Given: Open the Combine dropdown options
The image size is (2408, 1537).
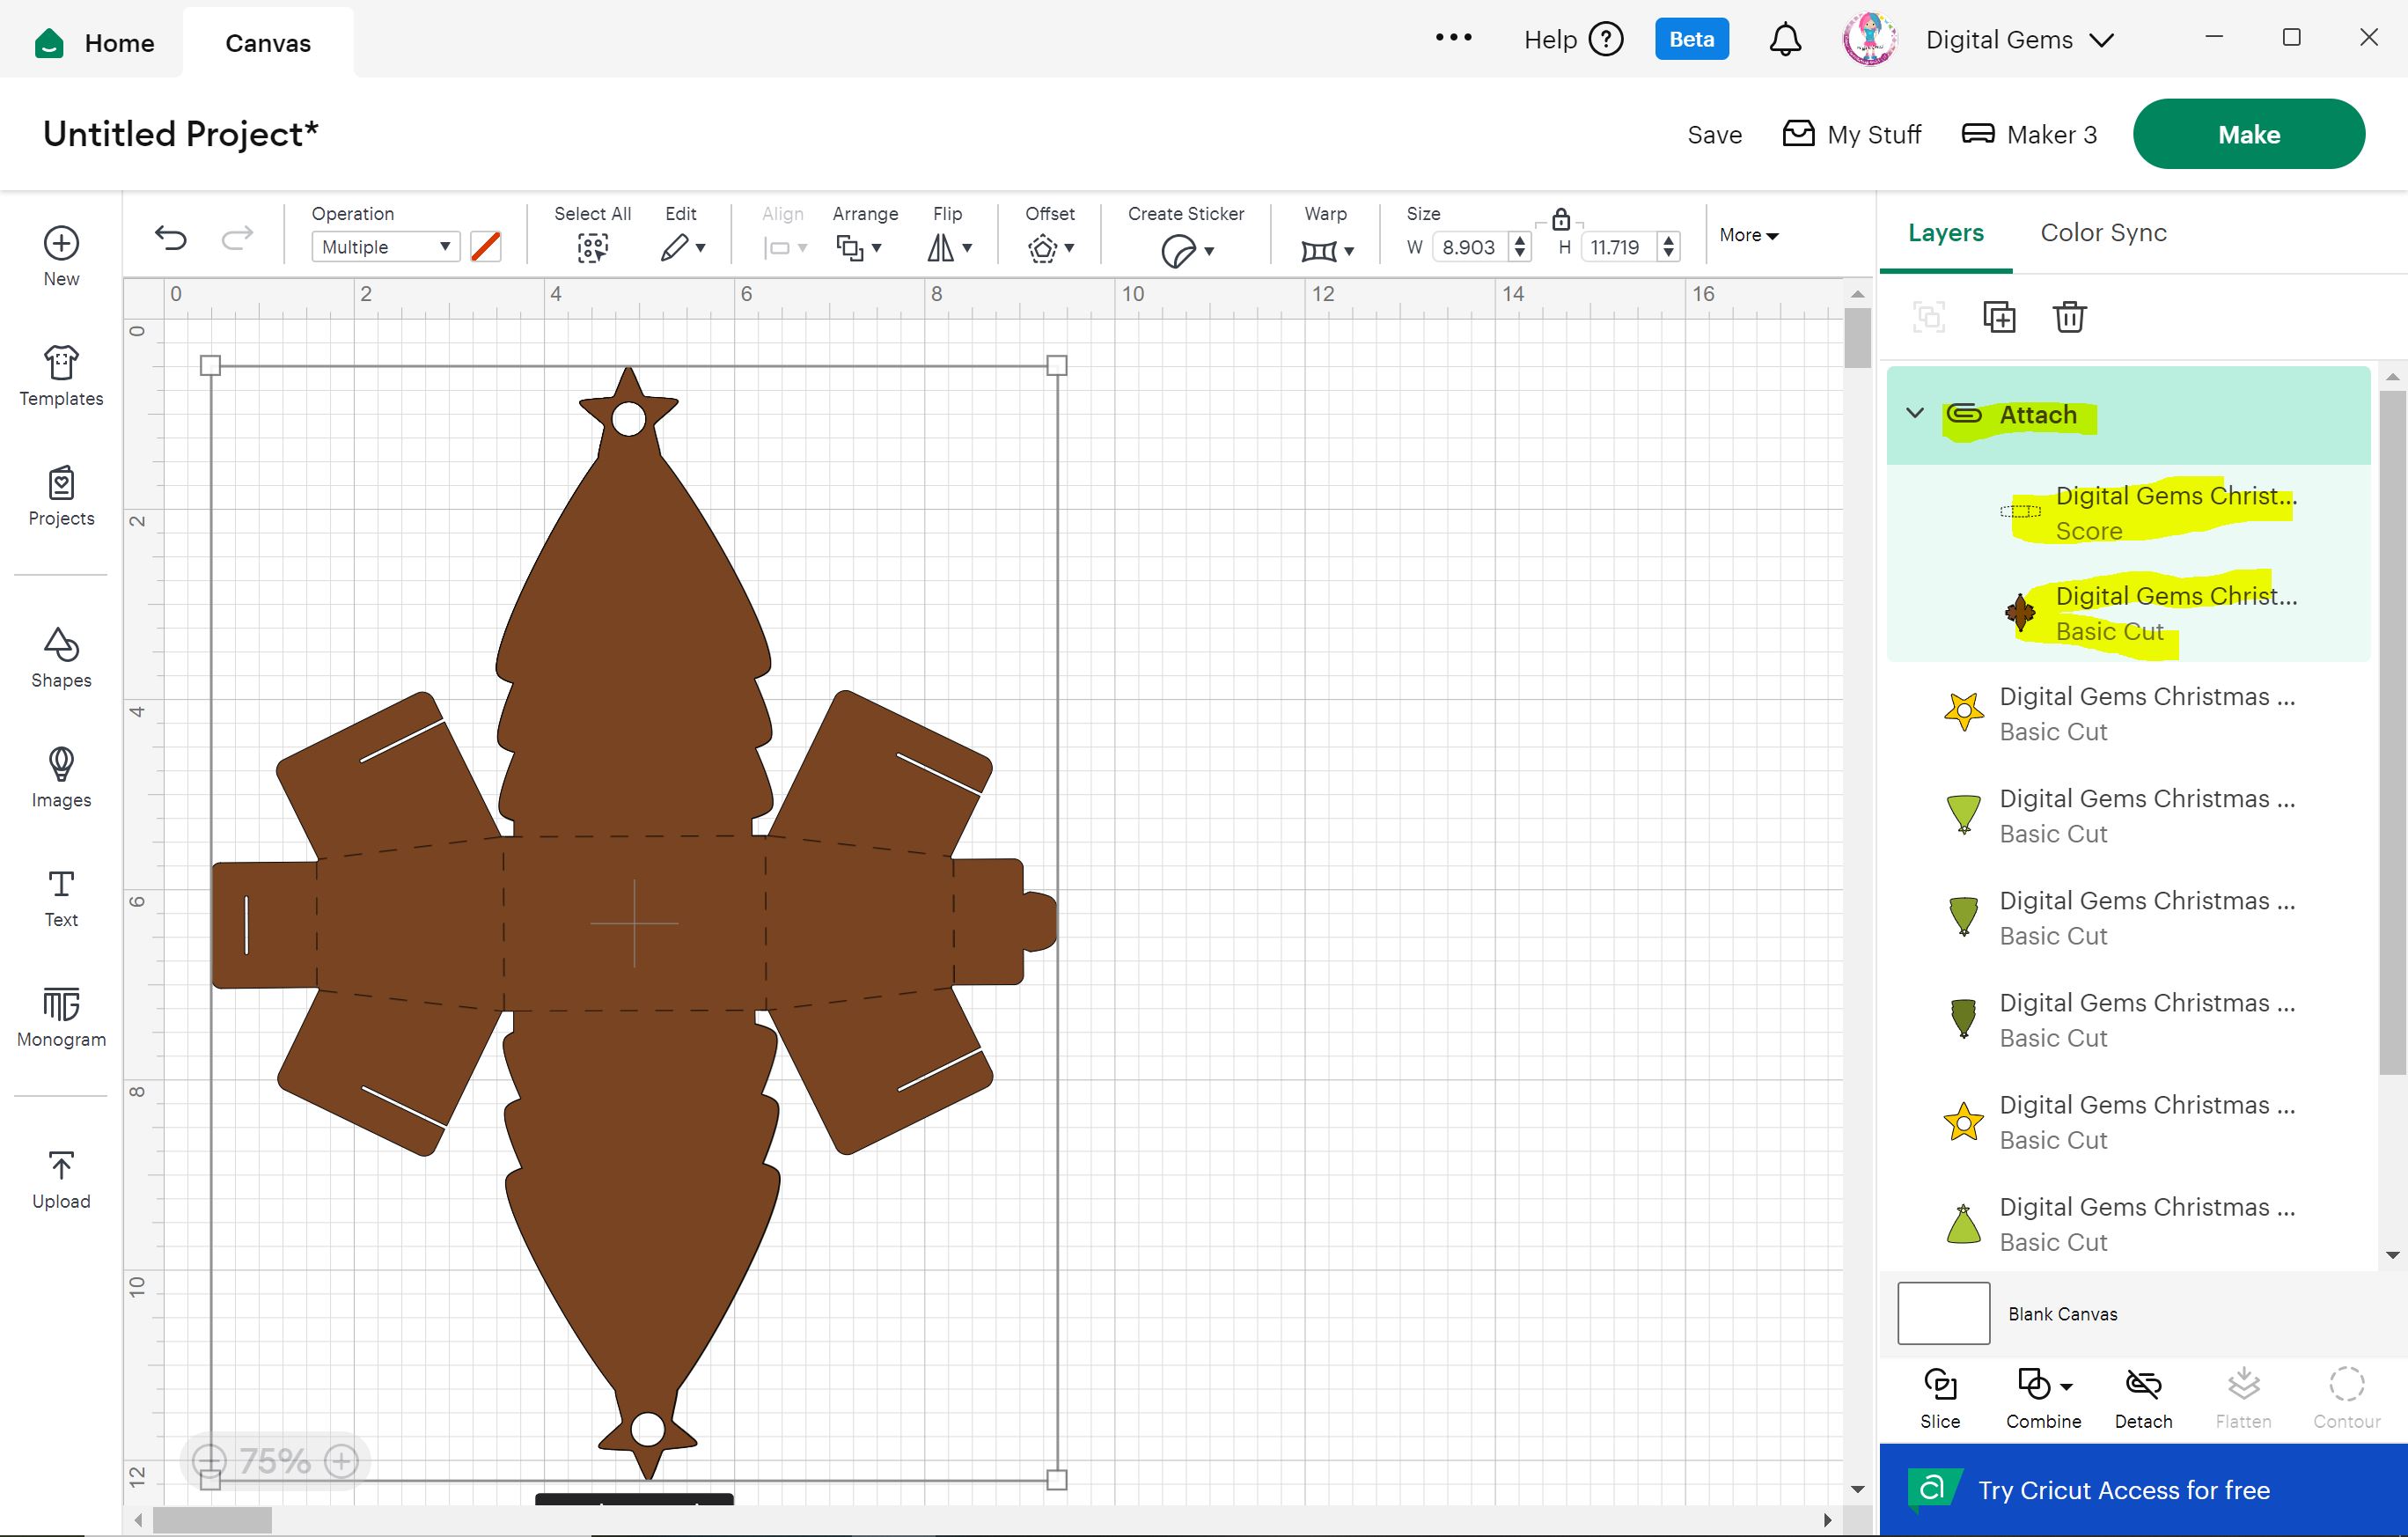Looking at the screenshot, I should click(x=2067, y=1386).
